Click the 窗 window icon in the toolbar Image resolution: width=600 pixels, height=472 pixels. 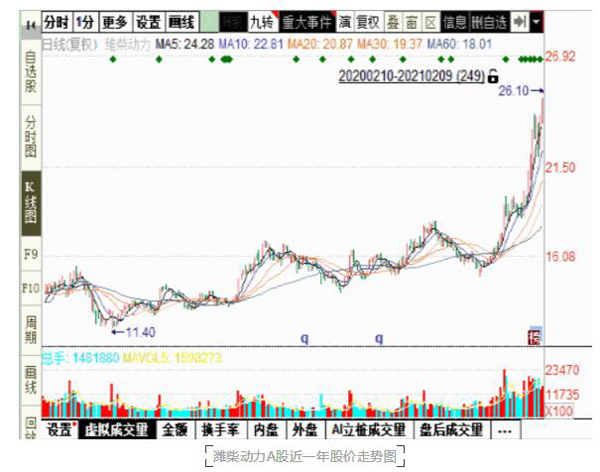point(411,21)
